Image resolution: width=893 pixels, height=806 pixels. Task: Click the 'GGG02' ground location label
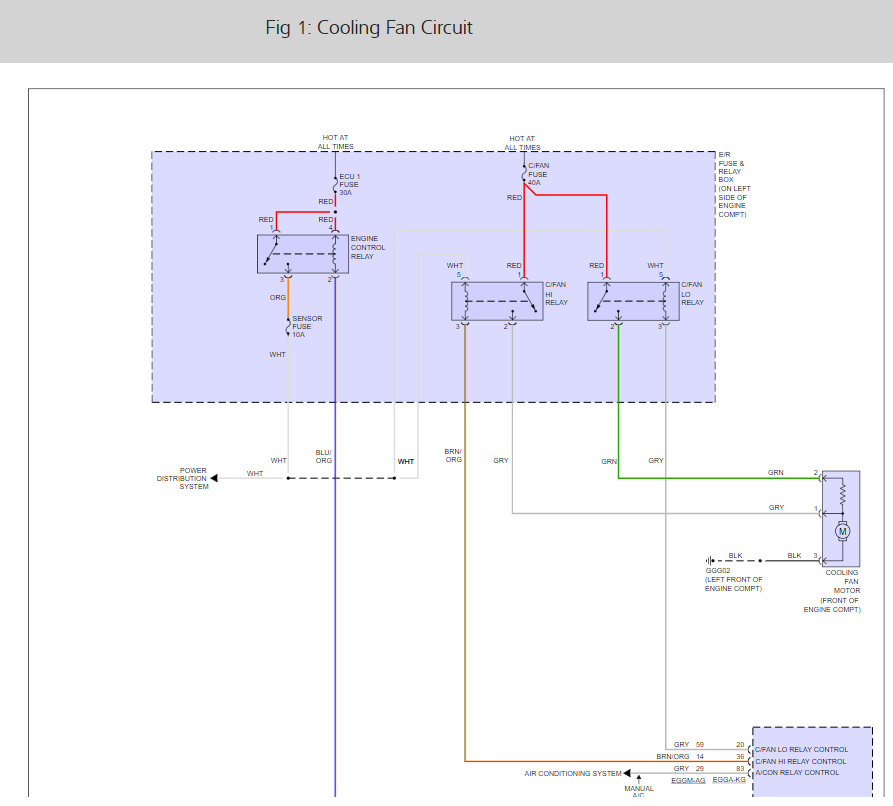tap(718, 570)
